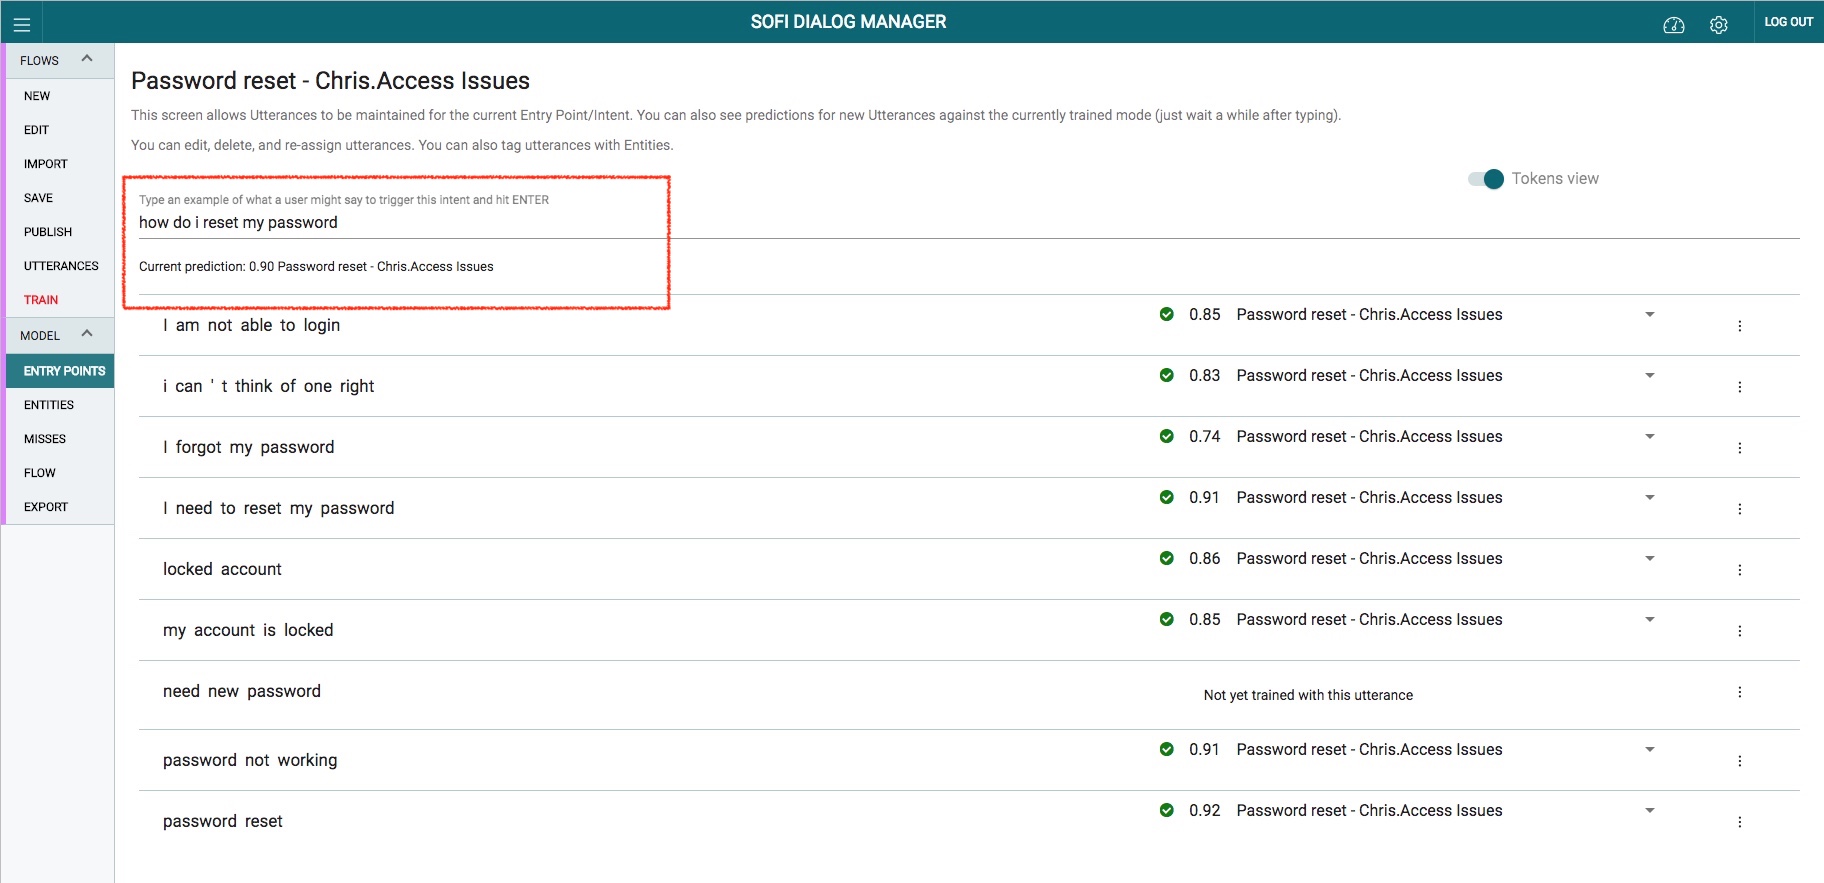Click the 0.92 score on 'password reset' row

coord(1204,810)
